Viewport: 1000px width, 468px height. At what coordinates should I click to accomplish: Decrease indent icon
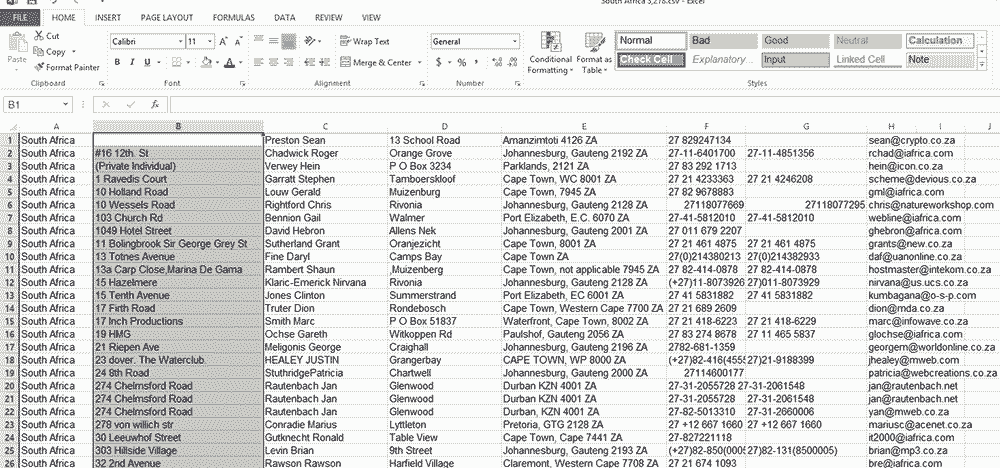308,62
